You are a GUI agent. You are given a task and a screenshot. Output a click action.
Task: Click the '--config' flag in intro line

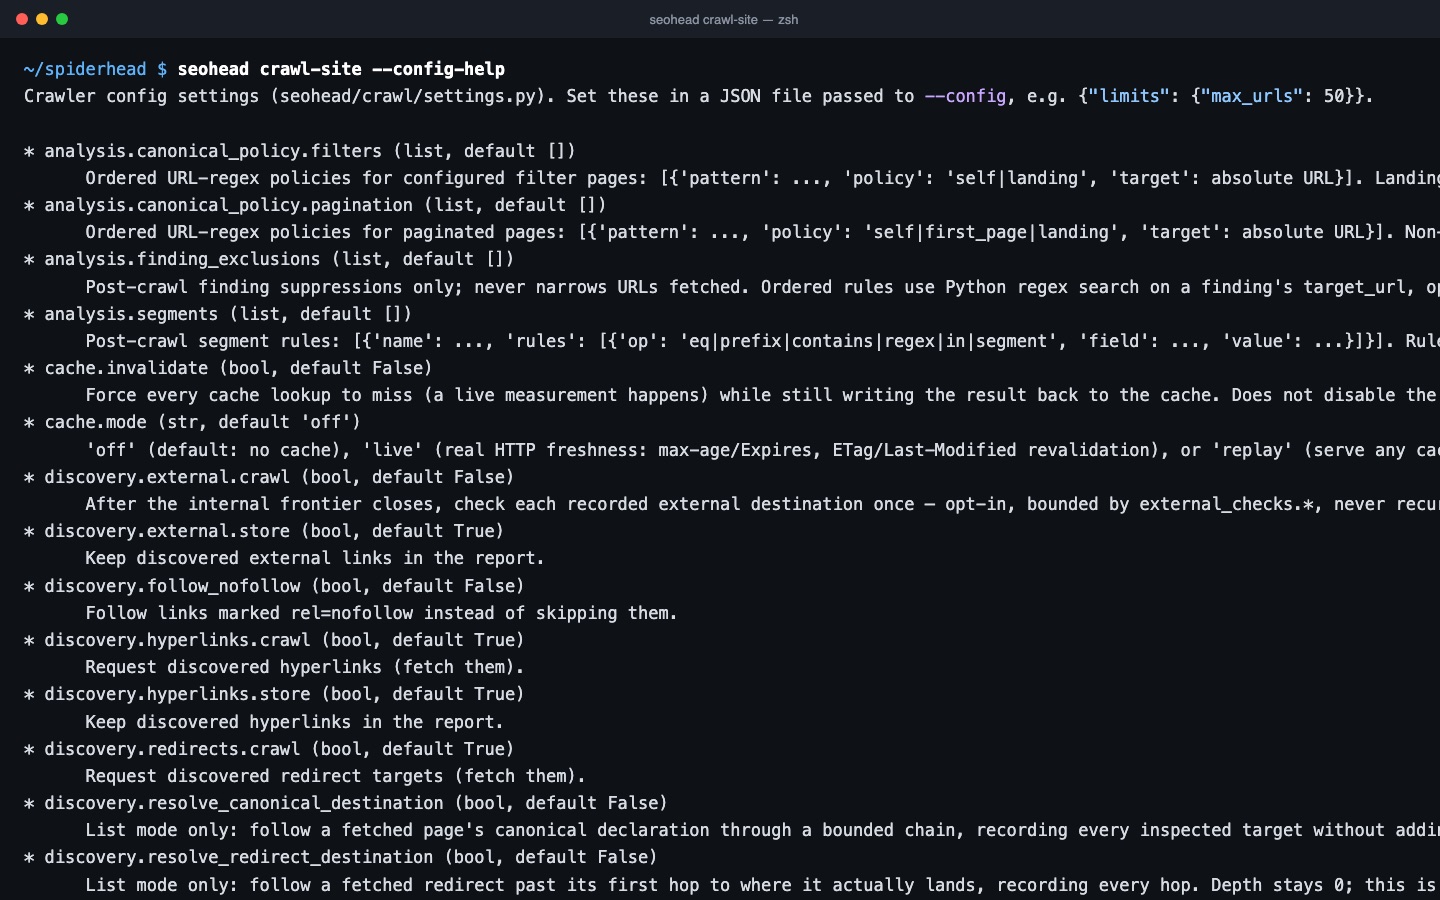pos(965,96)
